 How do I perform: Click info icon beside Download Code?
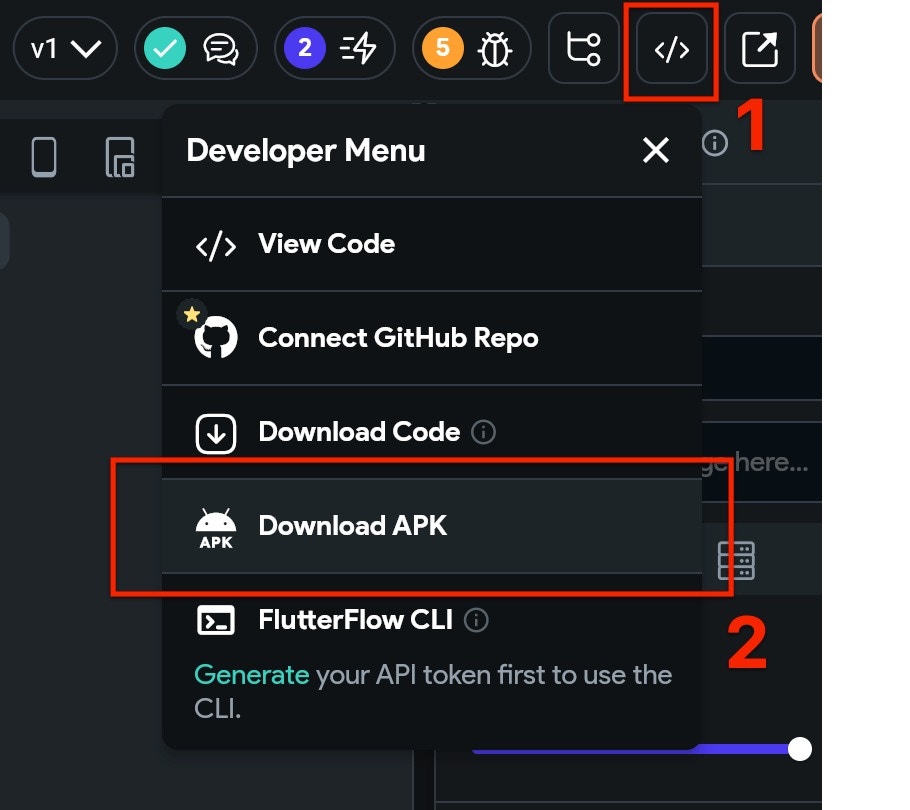pos(483,432)
